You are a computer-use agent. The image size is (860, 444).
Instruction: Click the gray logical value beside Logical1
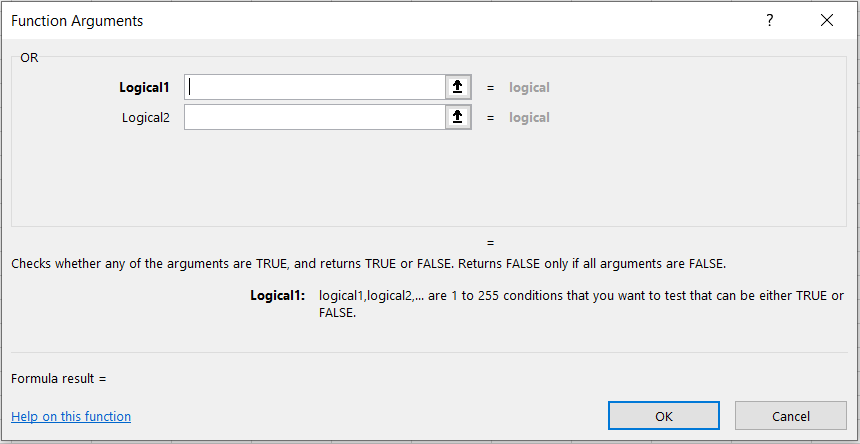(x=529, y=87)
